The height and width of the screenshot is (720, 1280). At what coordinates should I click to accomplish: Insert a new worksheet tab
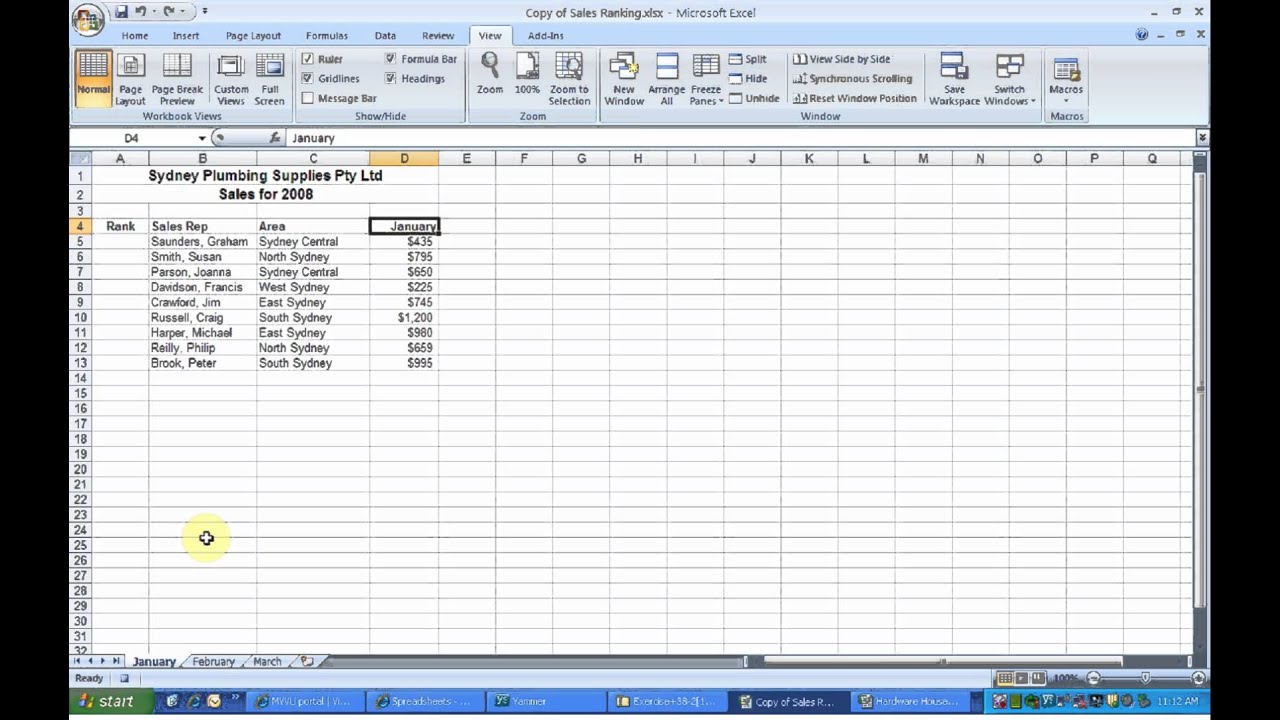pos(307,661)
